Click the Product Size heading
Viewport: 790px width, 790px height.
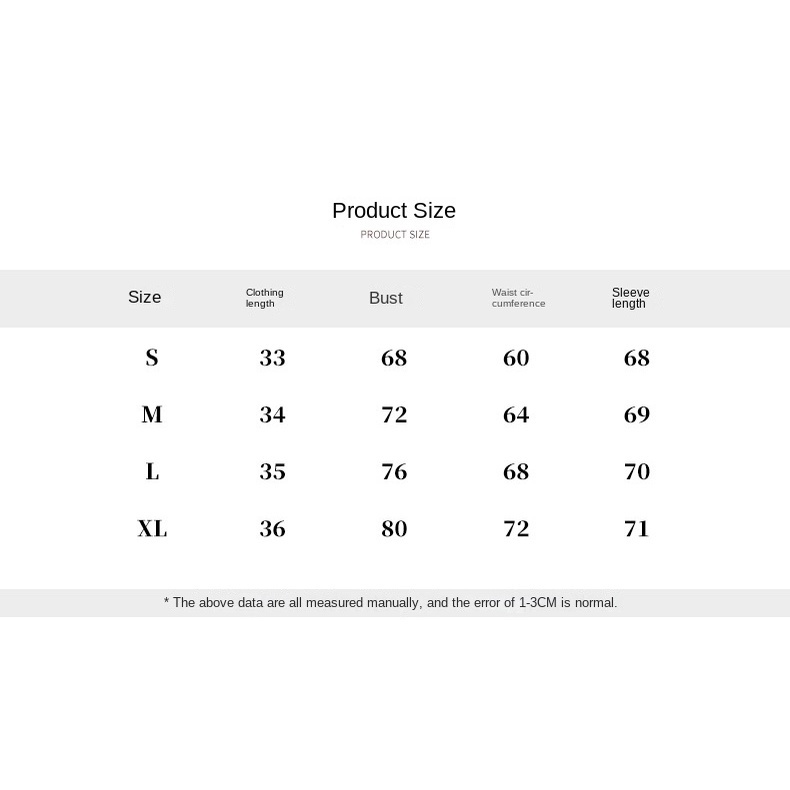(394, 211)
